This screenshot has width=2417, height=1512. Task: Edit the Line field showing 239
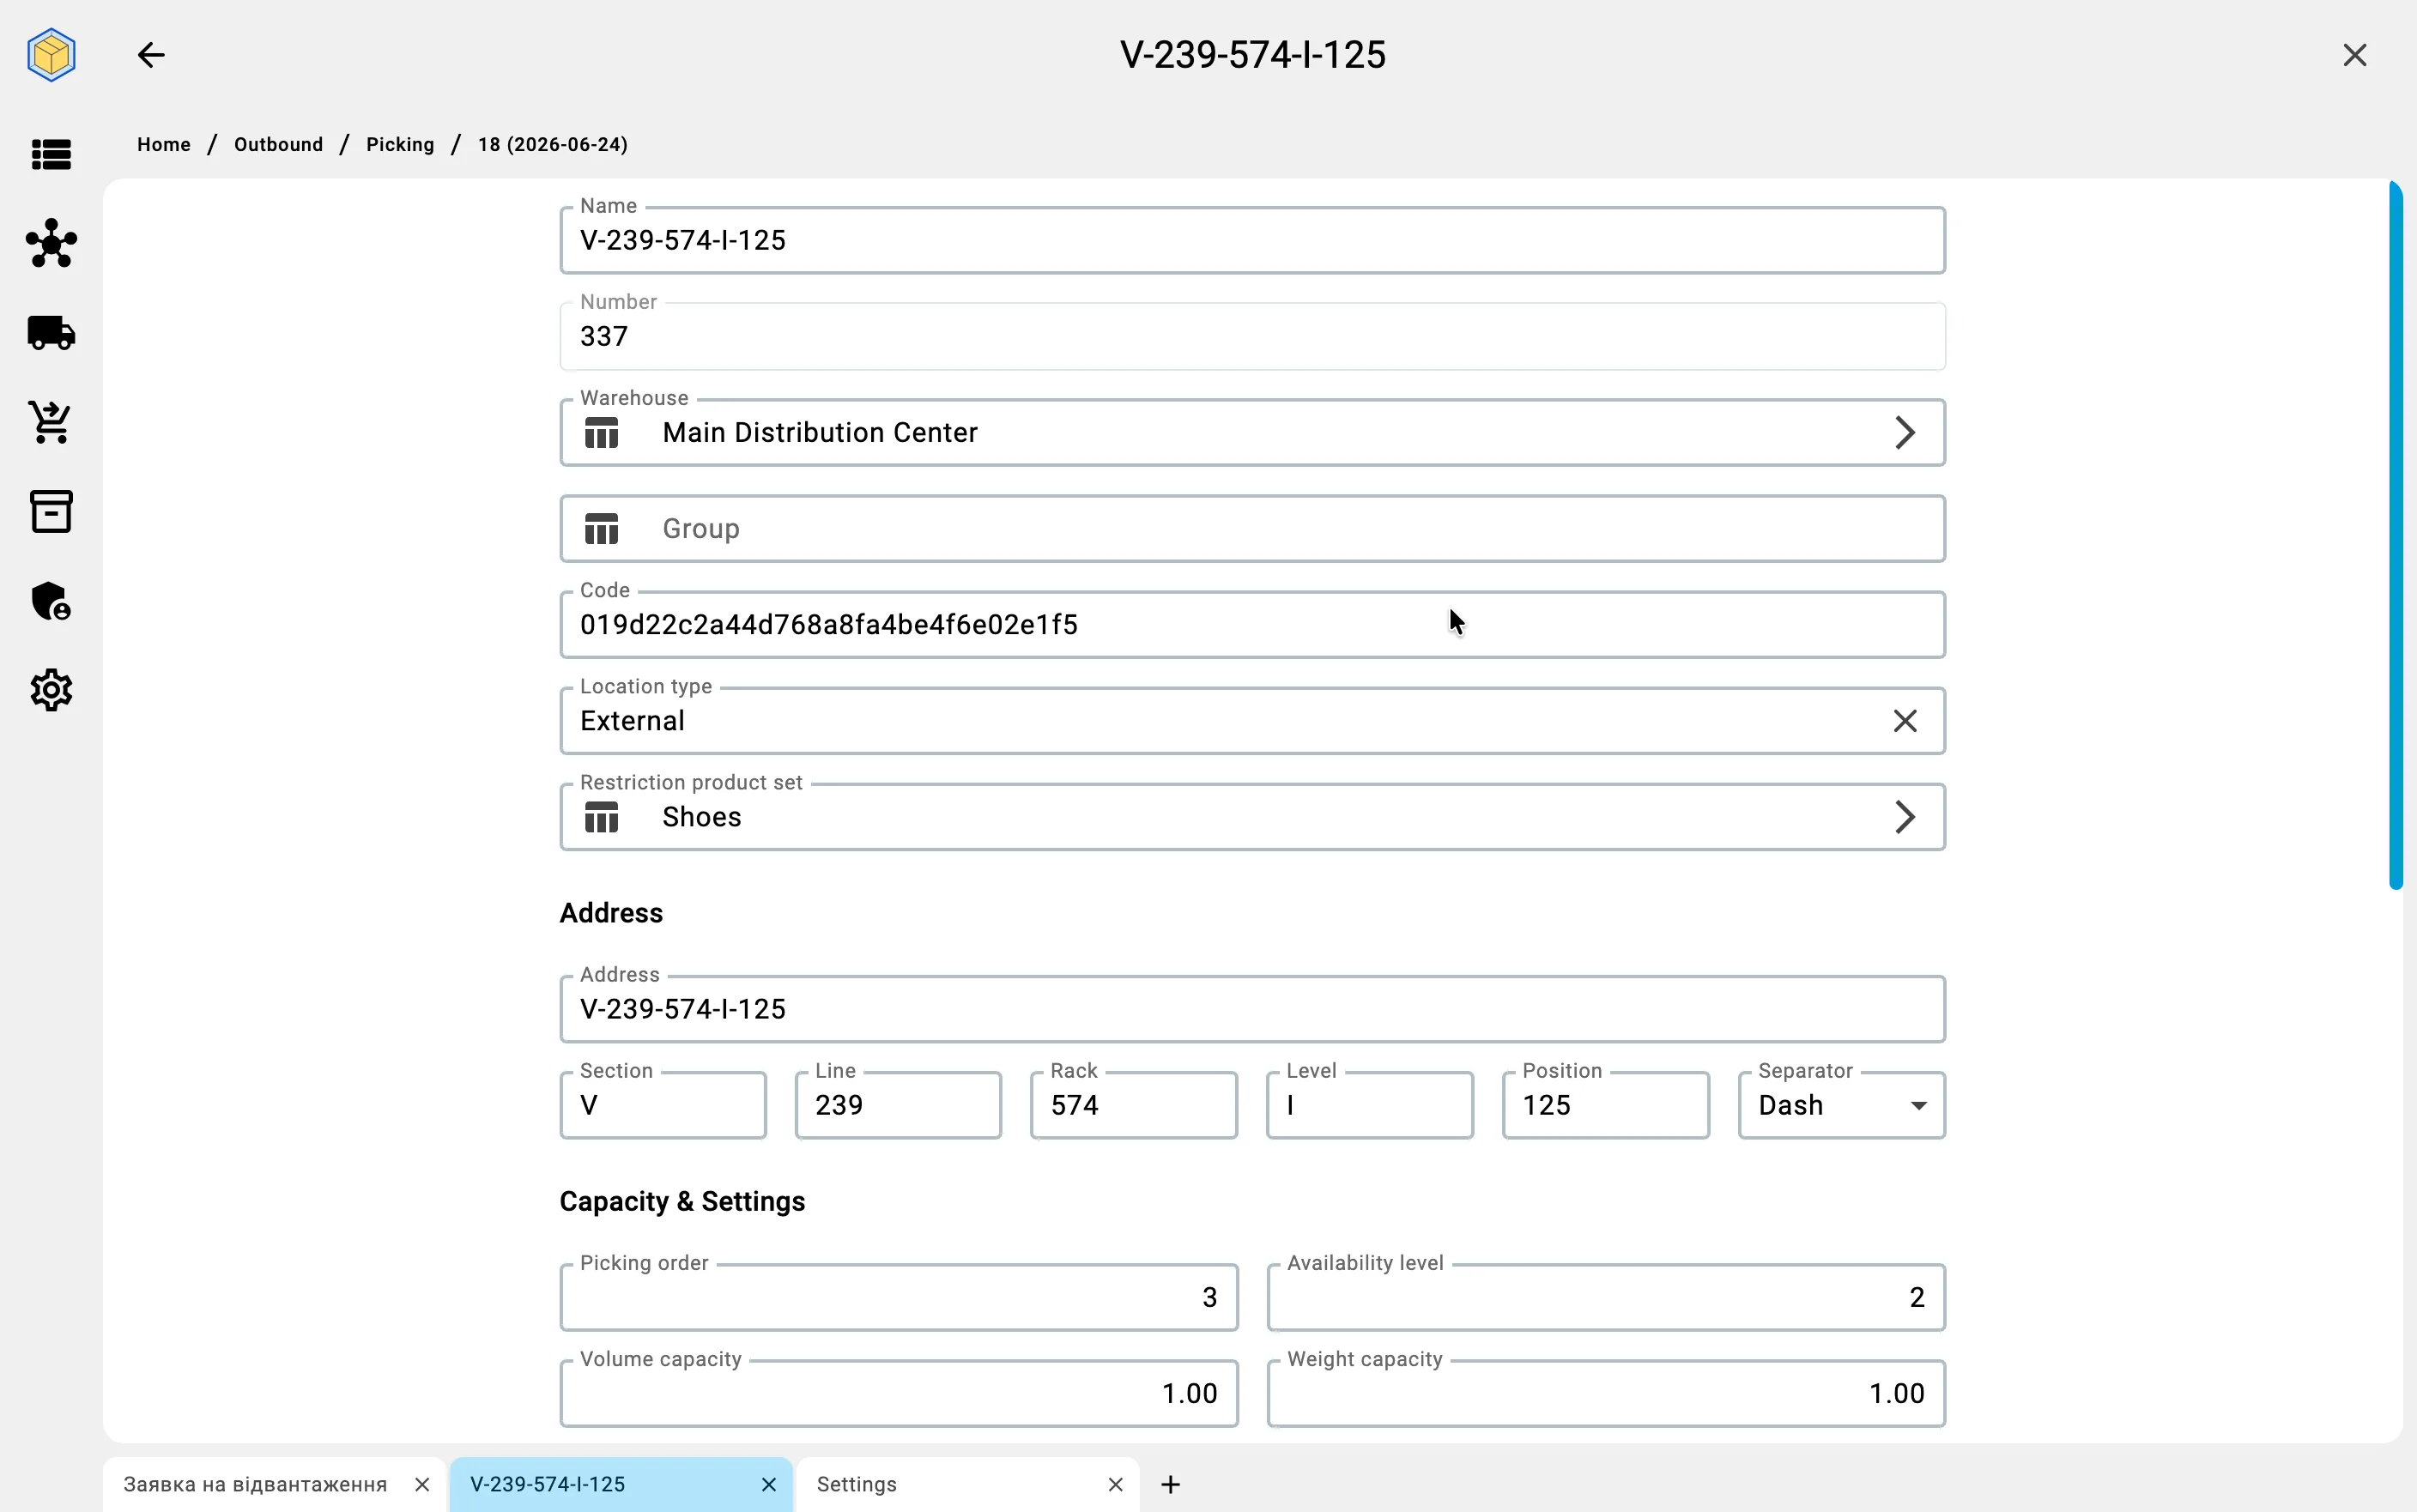coord(898,1105)
